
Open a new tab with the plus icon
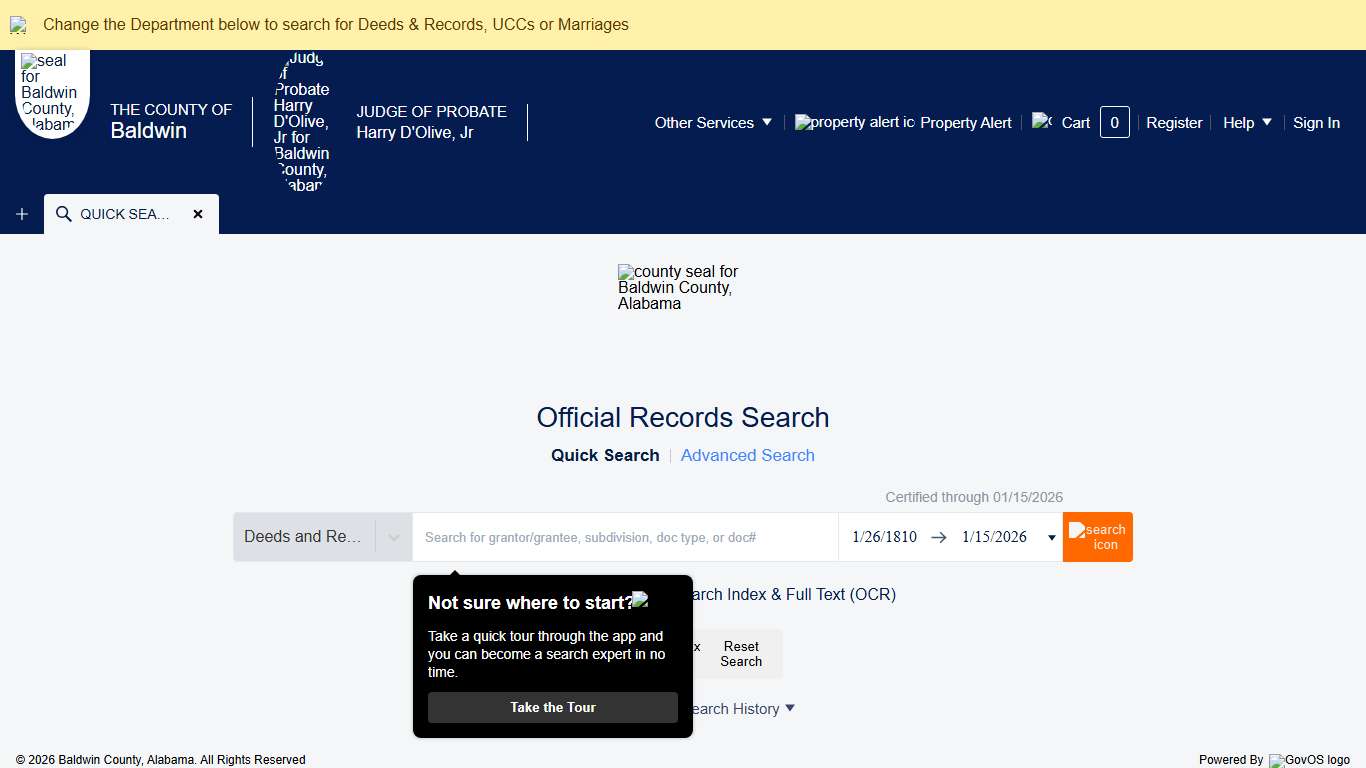click(22, 214)
